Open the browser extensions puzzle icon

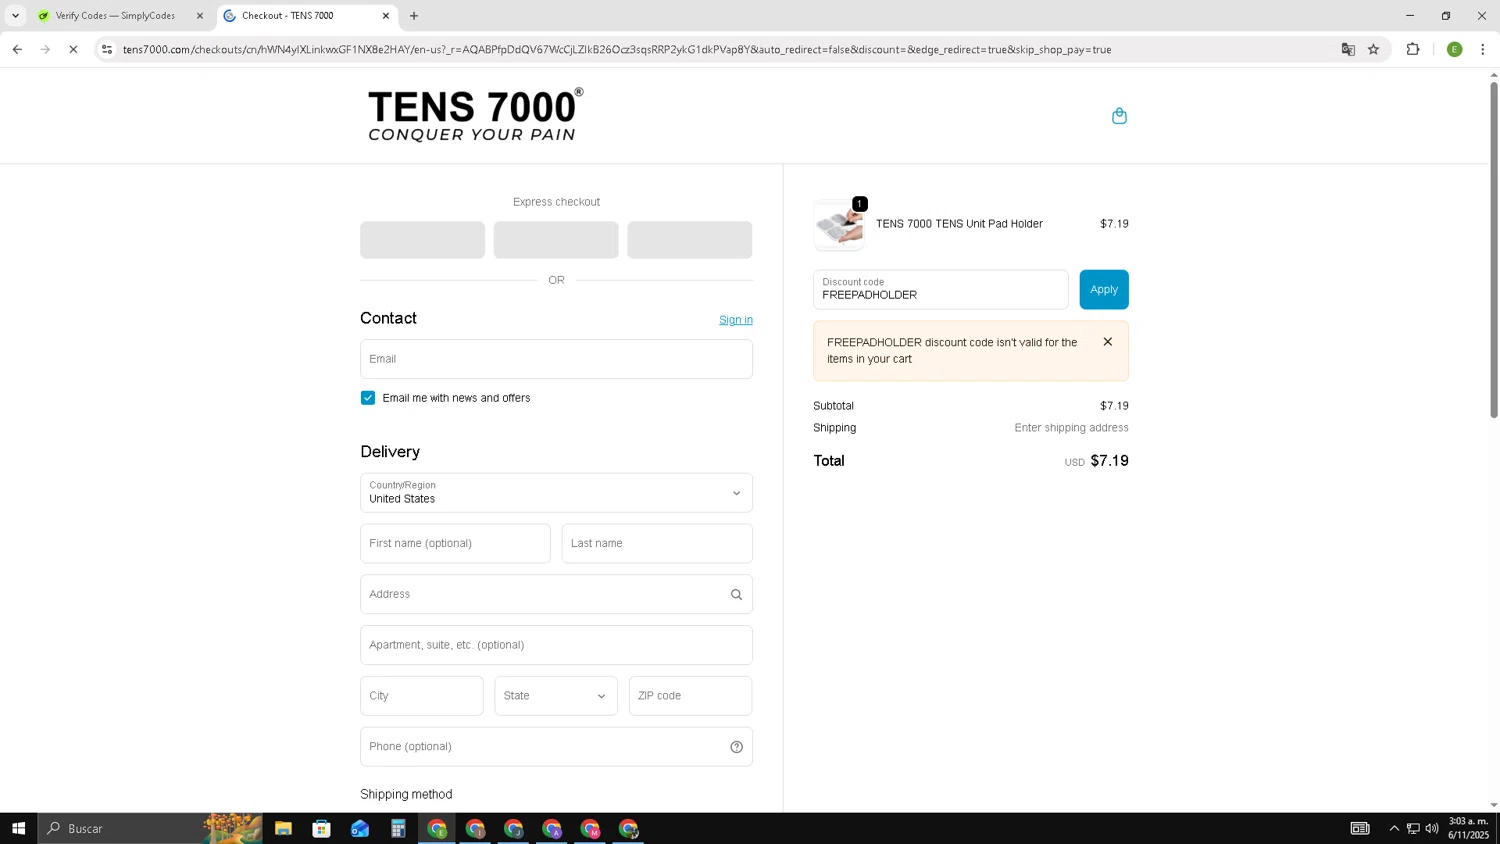pyautogui.click(x=1413, y=49)
